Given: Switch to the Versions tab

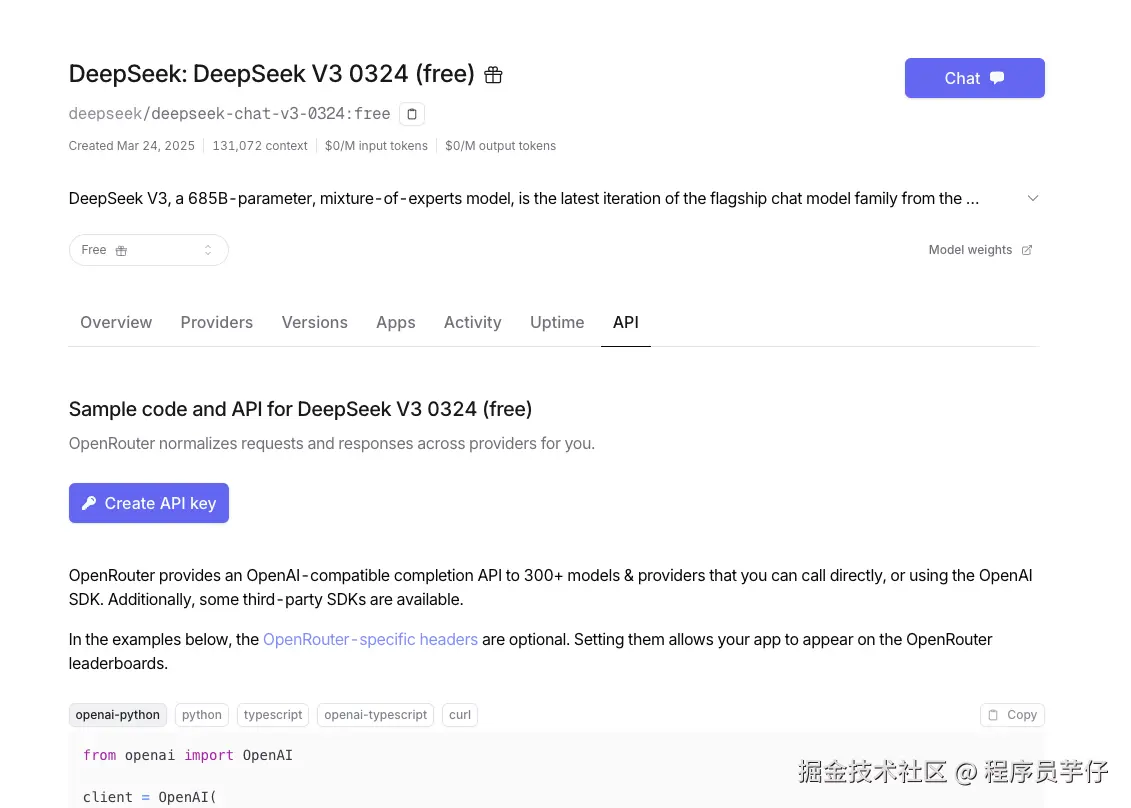Looking at the screenshot, I should click(x=314, y=322).
